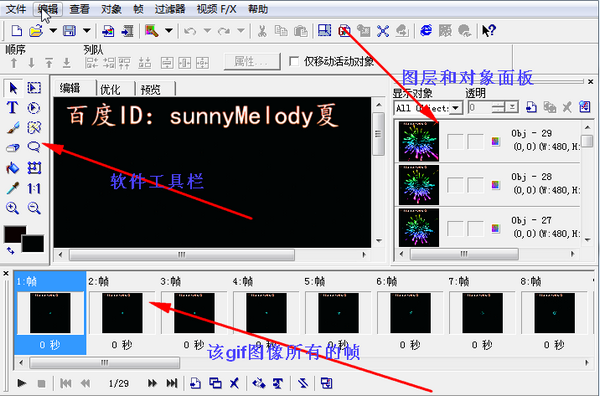Select the Lasso selection tool

(34, 147)
